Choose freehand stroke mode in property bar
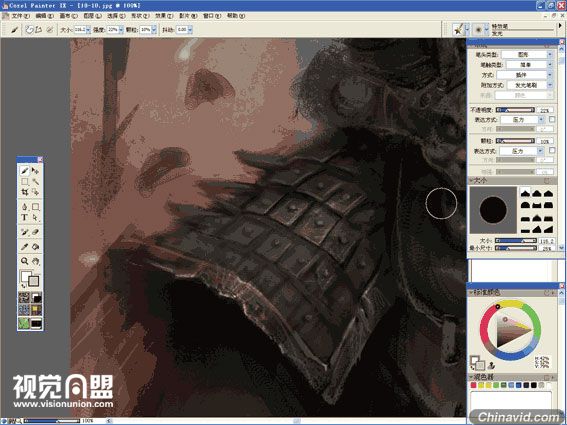The height and width of the screenshot is (425, 567). pos(29,30)
